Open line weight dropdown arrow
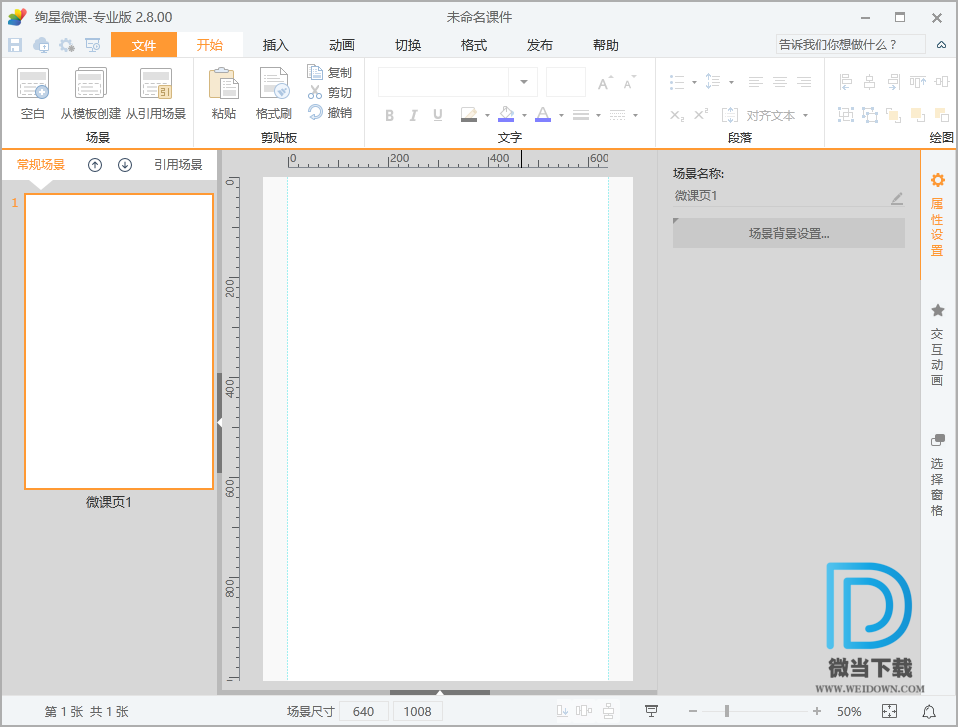This screenshot has height=727, width=958. [x=598, y=115]
